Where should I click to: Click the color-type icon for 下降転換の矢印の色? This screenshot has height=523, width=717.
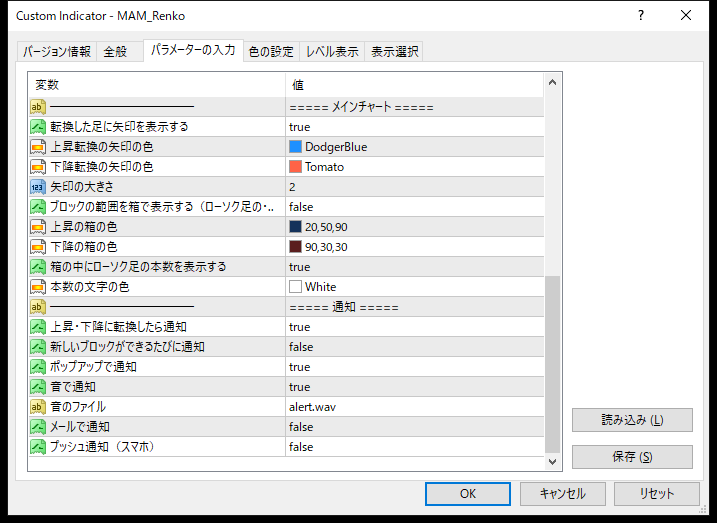pos(38,167)
